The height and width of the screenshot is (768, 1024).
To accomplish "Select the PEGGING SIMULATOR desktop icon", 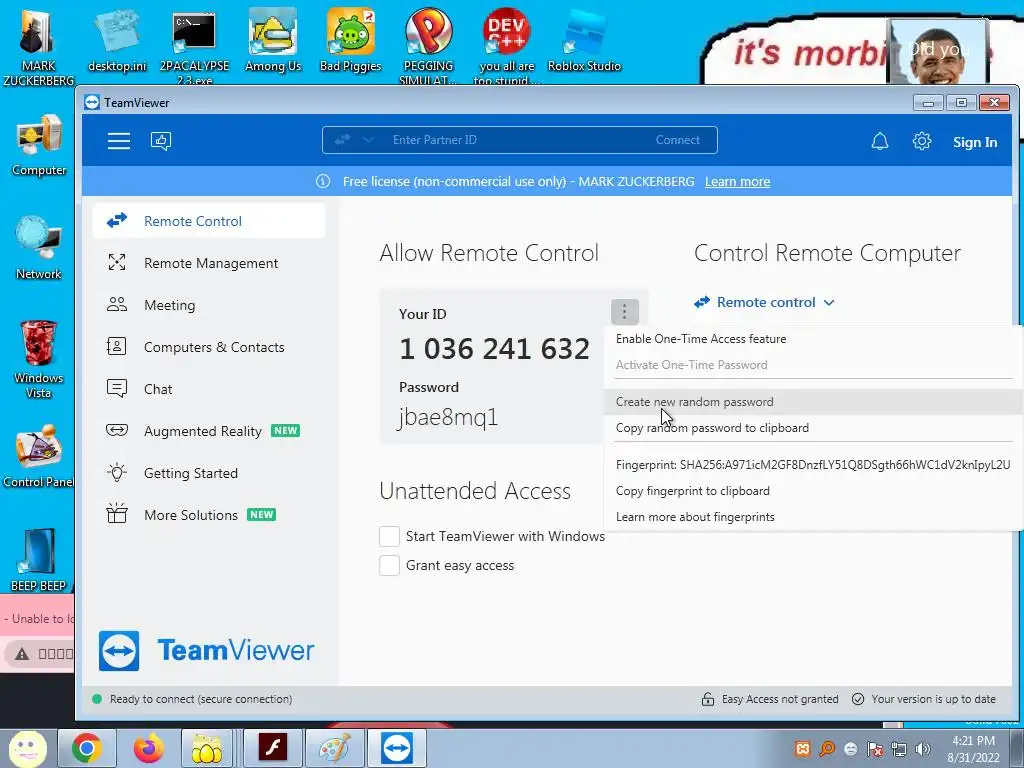I will 428,44.
